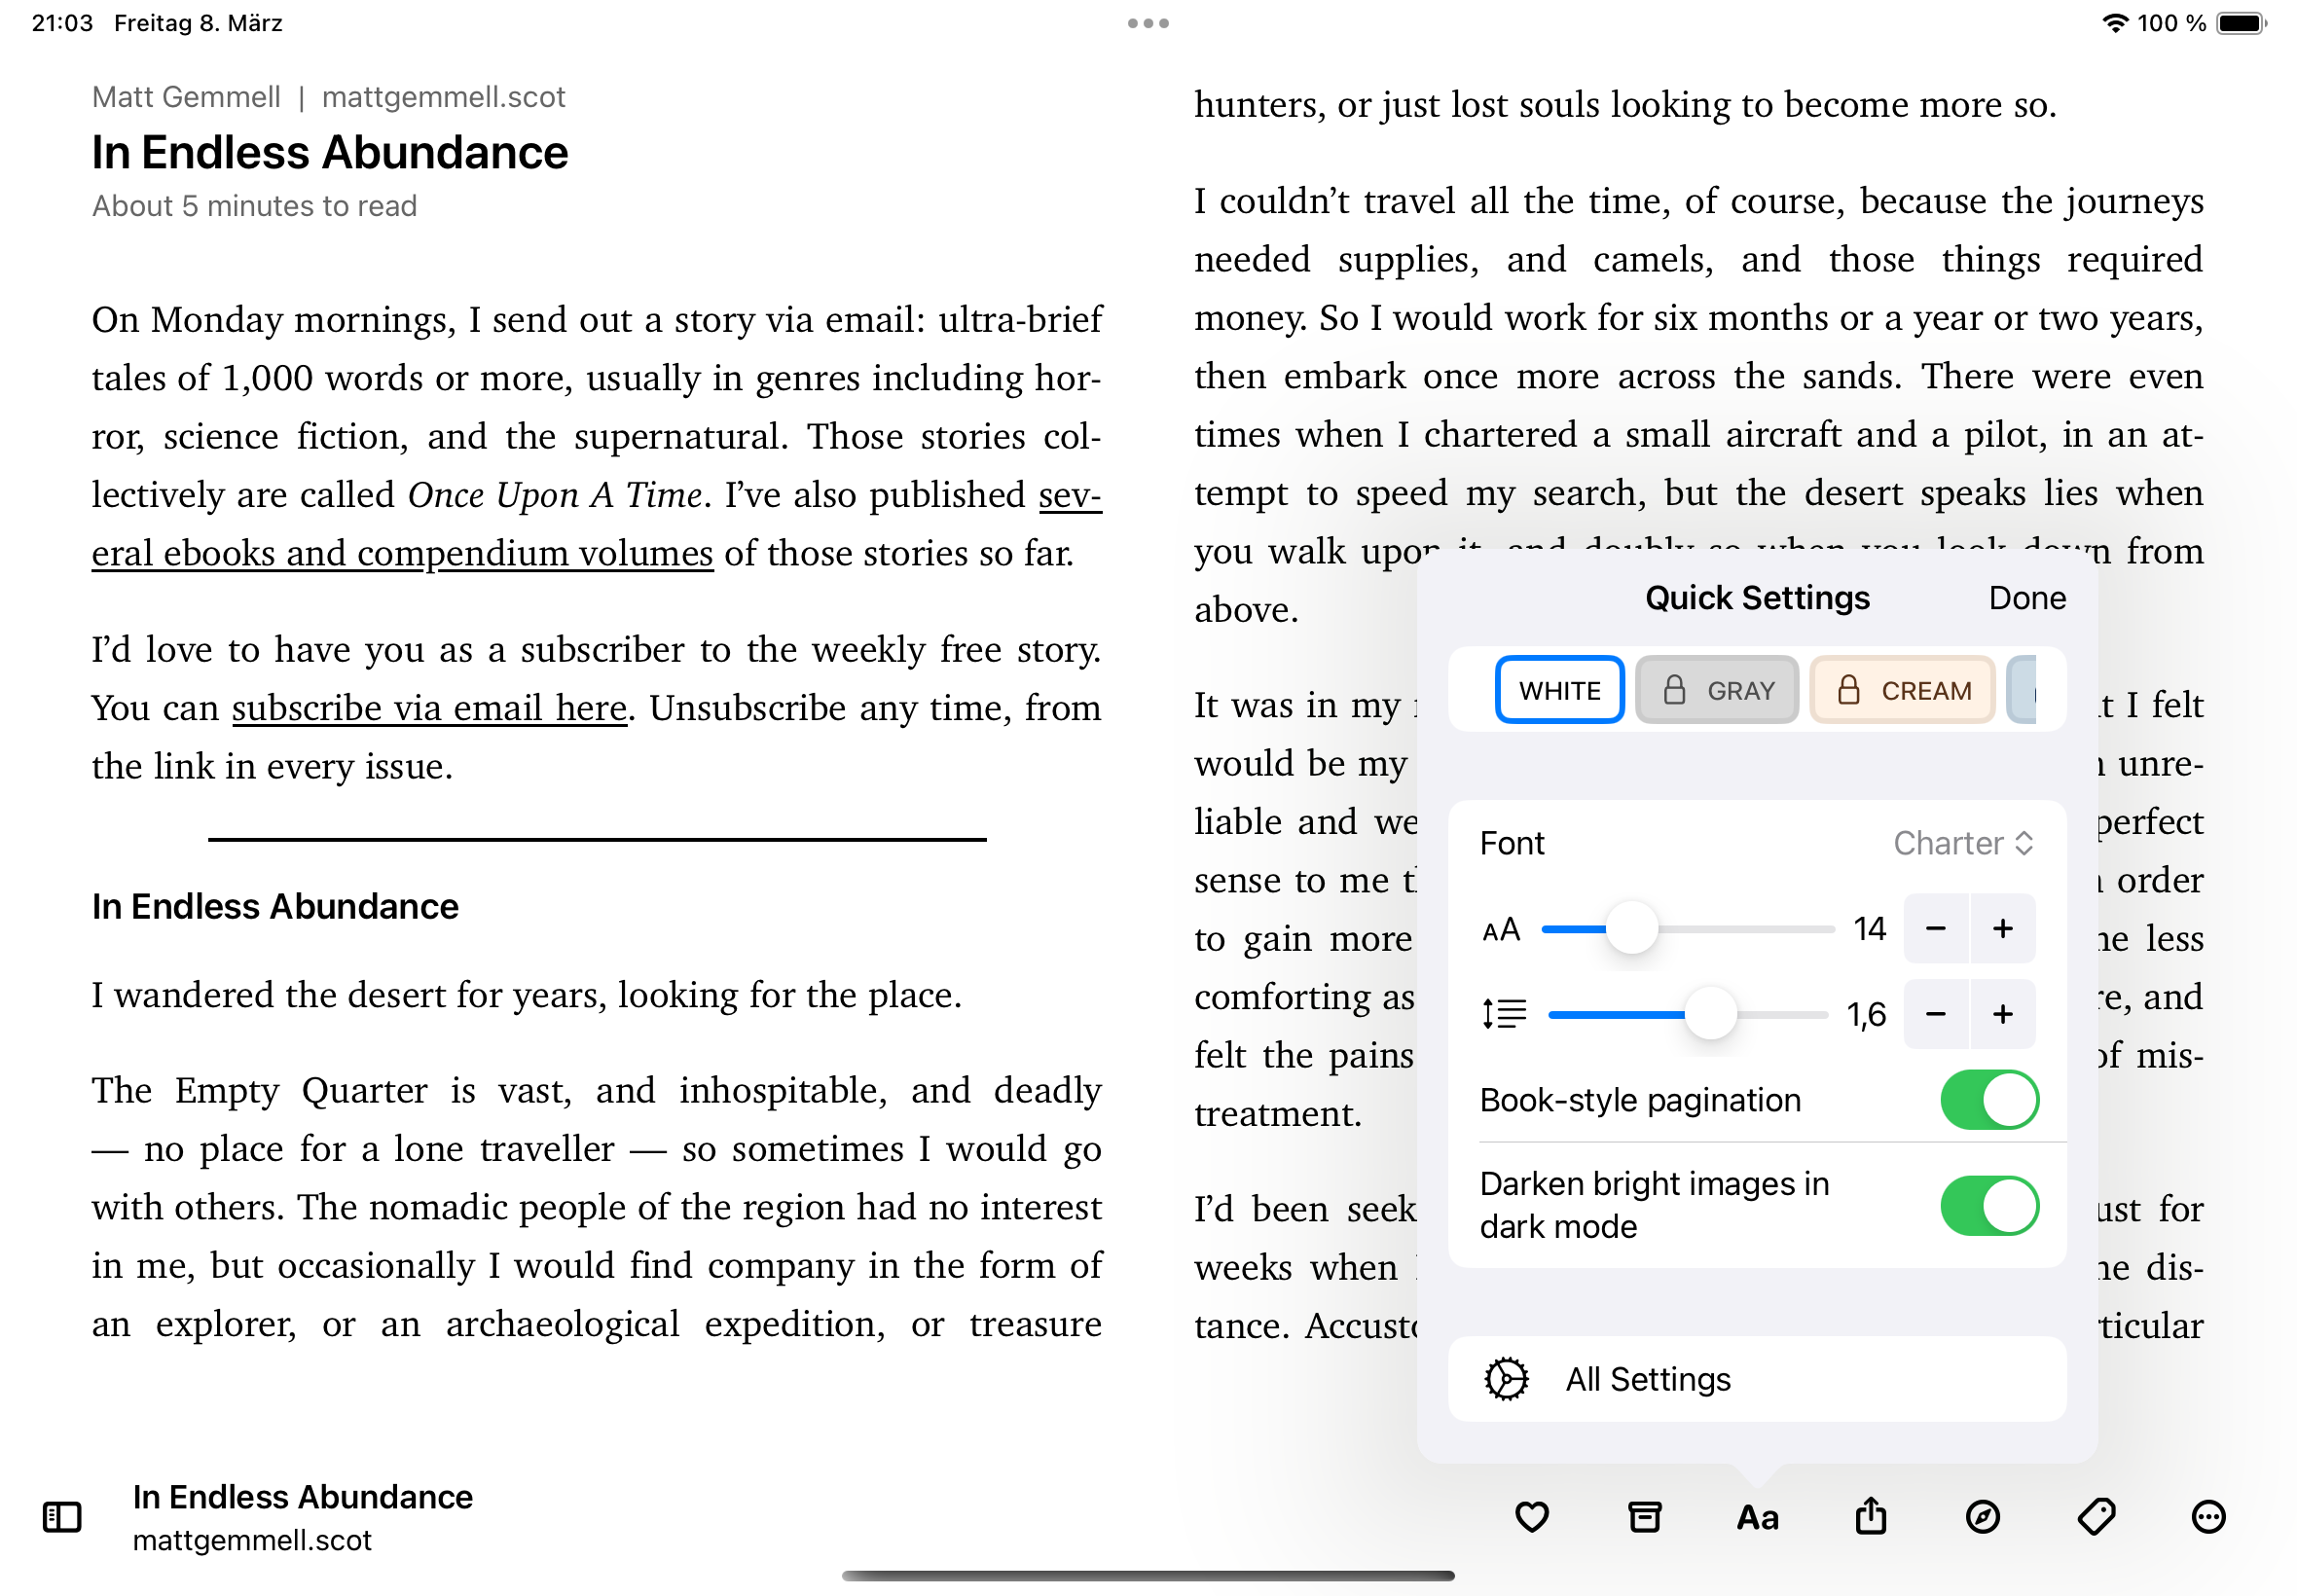This screenshot has height=1596, width=2297.
Task: Select the WHITE theme
Action: point(1559,690)
